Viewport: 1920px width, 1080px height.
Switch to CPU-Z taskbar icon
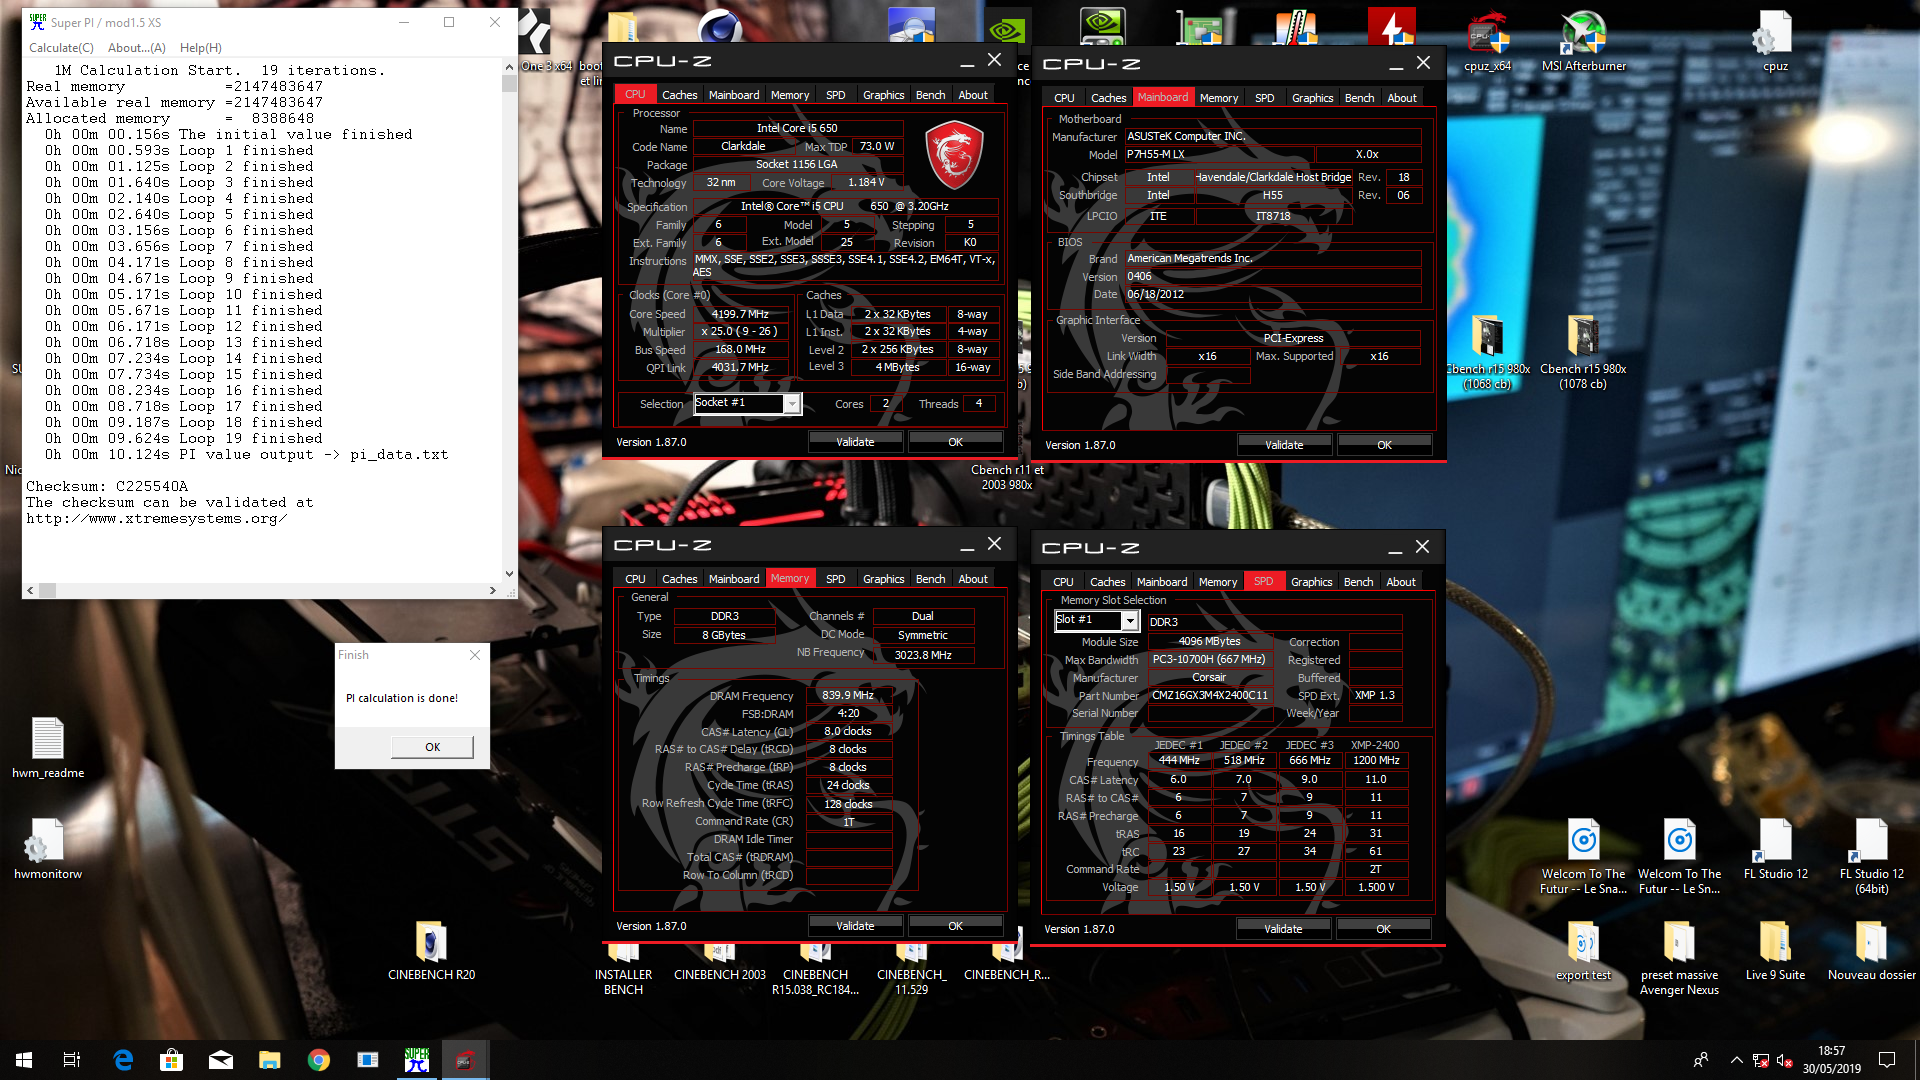pyautogui.click(x=465, y=1060)
